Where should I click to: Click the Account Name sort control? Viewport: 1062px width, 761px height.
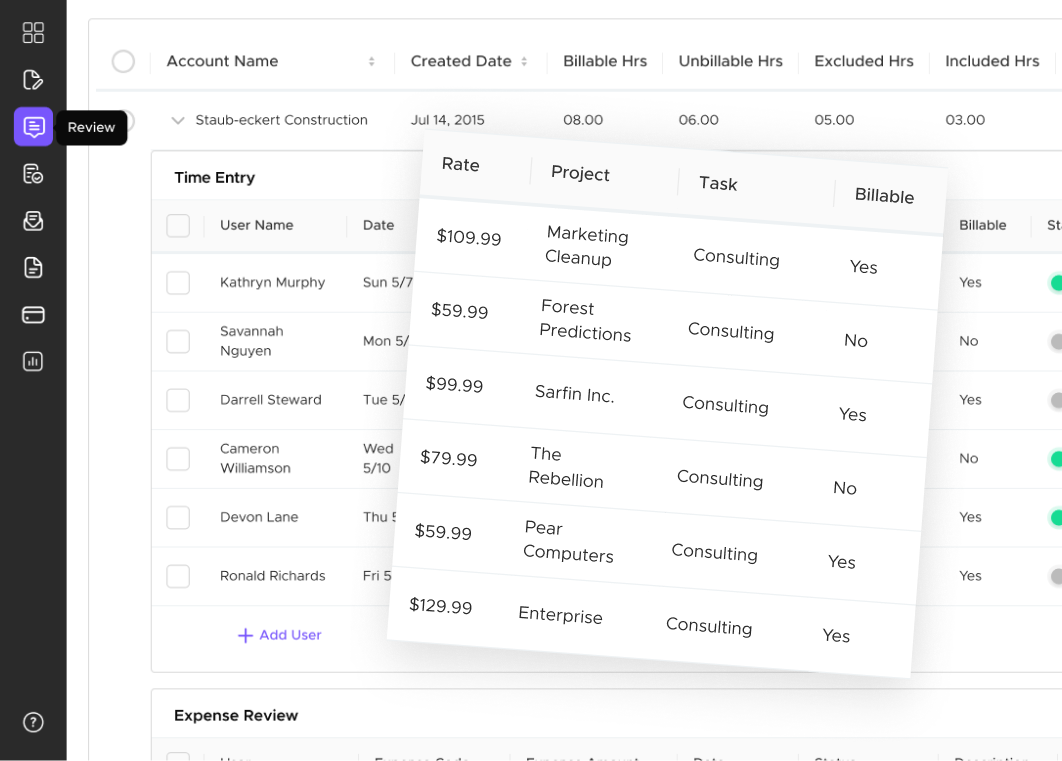[371, 61]
